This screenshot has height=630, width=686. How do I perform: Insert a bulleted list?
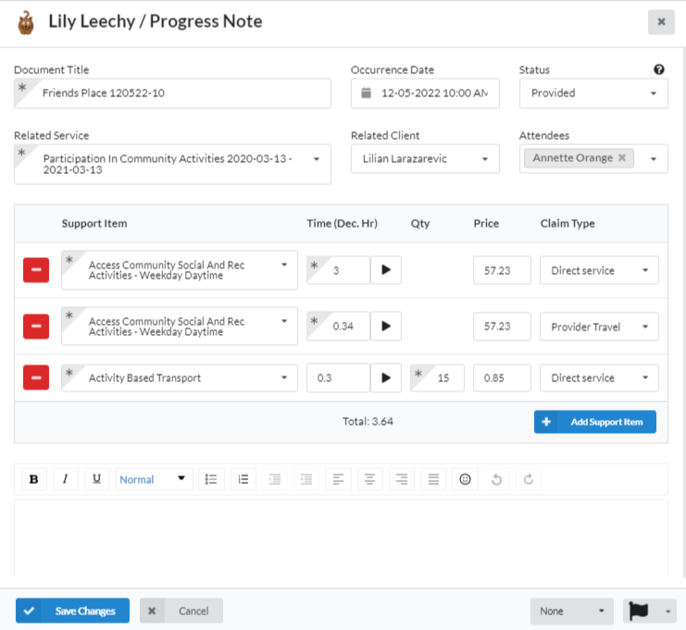(x=211, y=479)
